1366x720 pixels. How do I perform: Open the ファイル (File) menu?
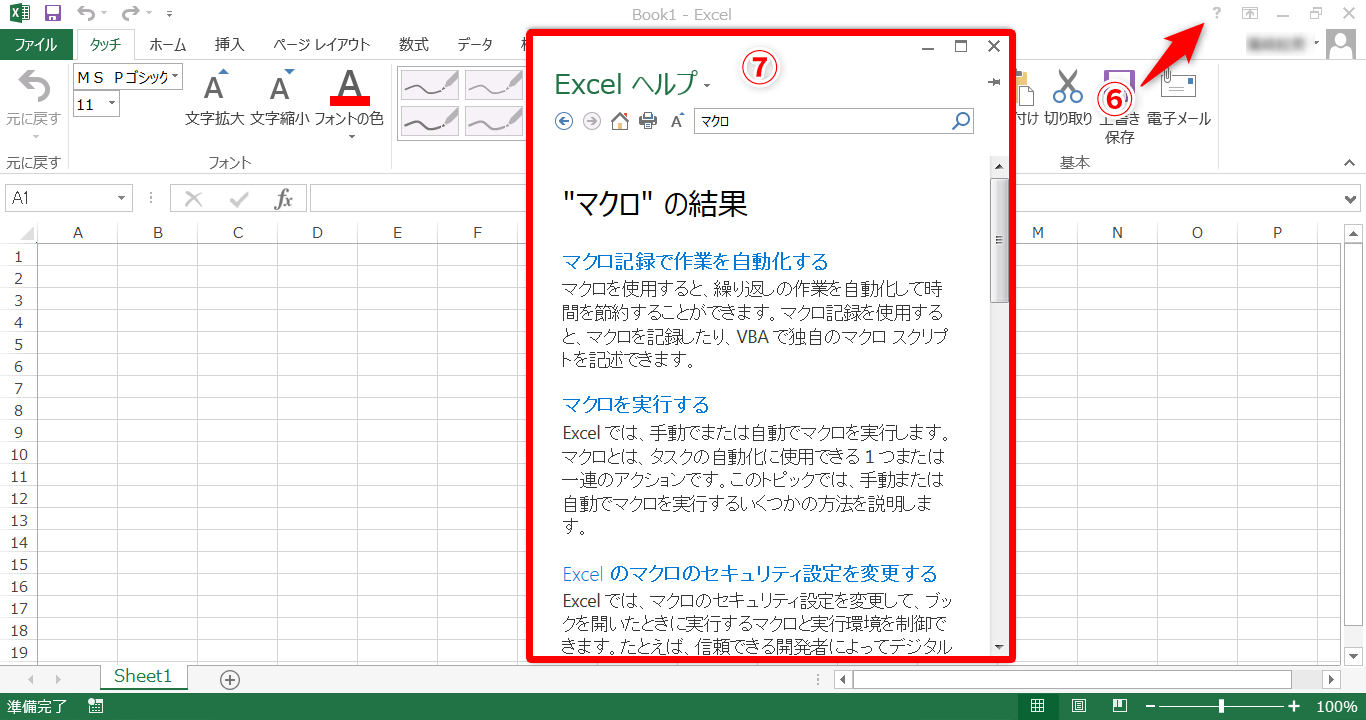[36, 44]
